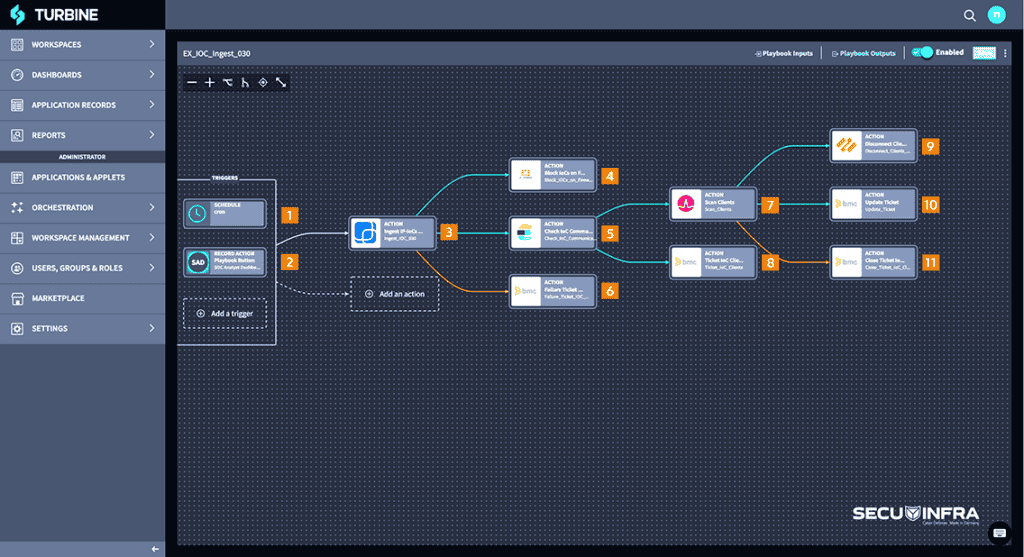Click Add a trigger
Image resolution: width=1024 pixels, height=557 pixels.
click(x=225, y=313)
